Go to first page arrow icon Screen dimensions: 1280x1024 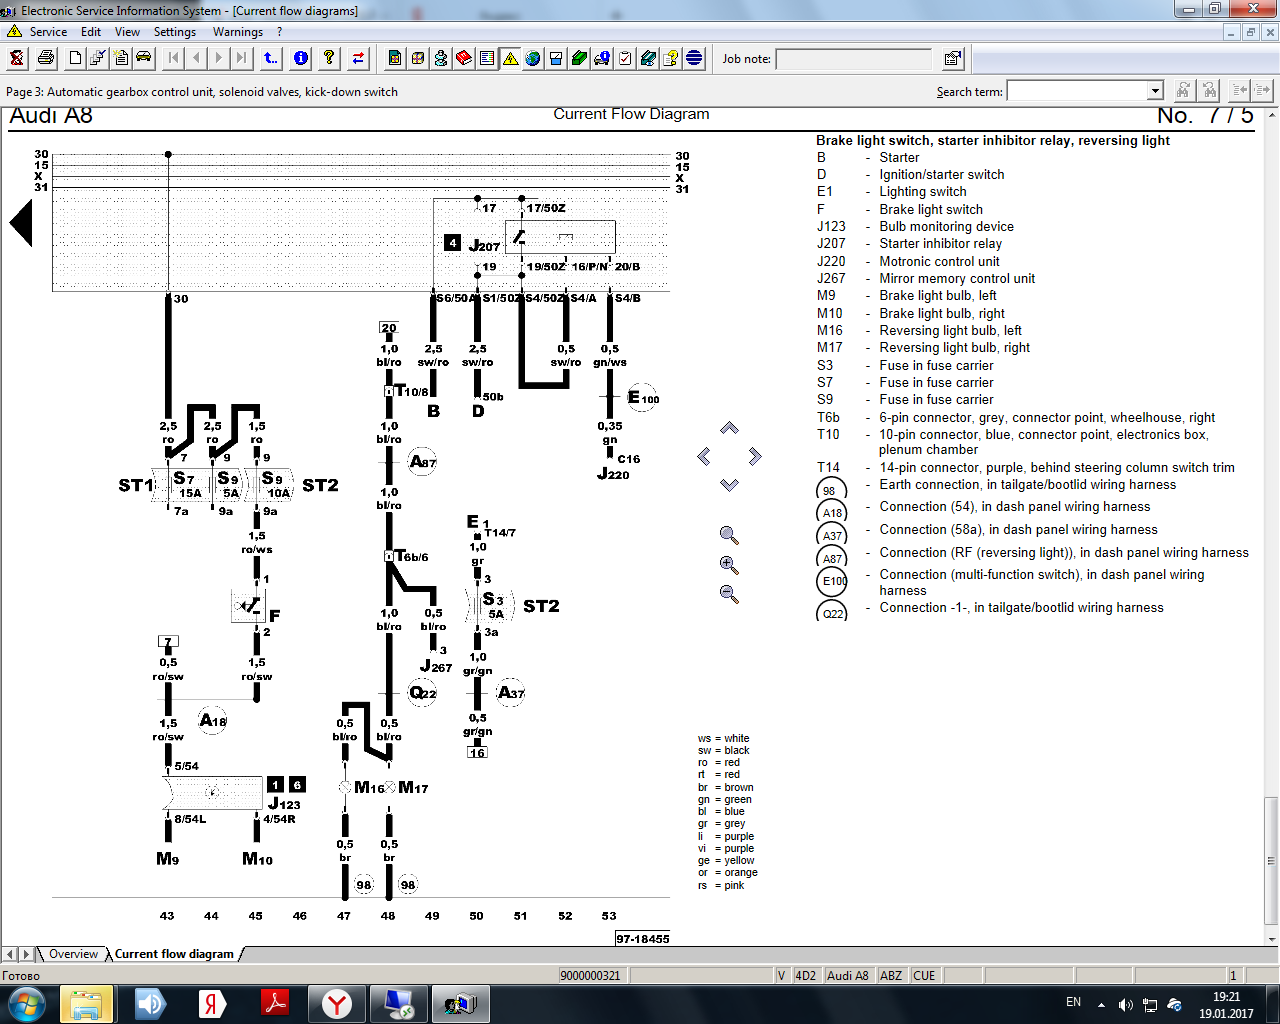[x=174, y=58]
